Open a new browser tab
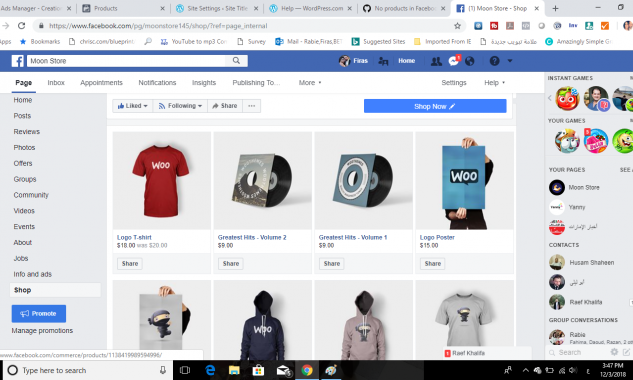The image size is (633, 380). coord(555,8)
